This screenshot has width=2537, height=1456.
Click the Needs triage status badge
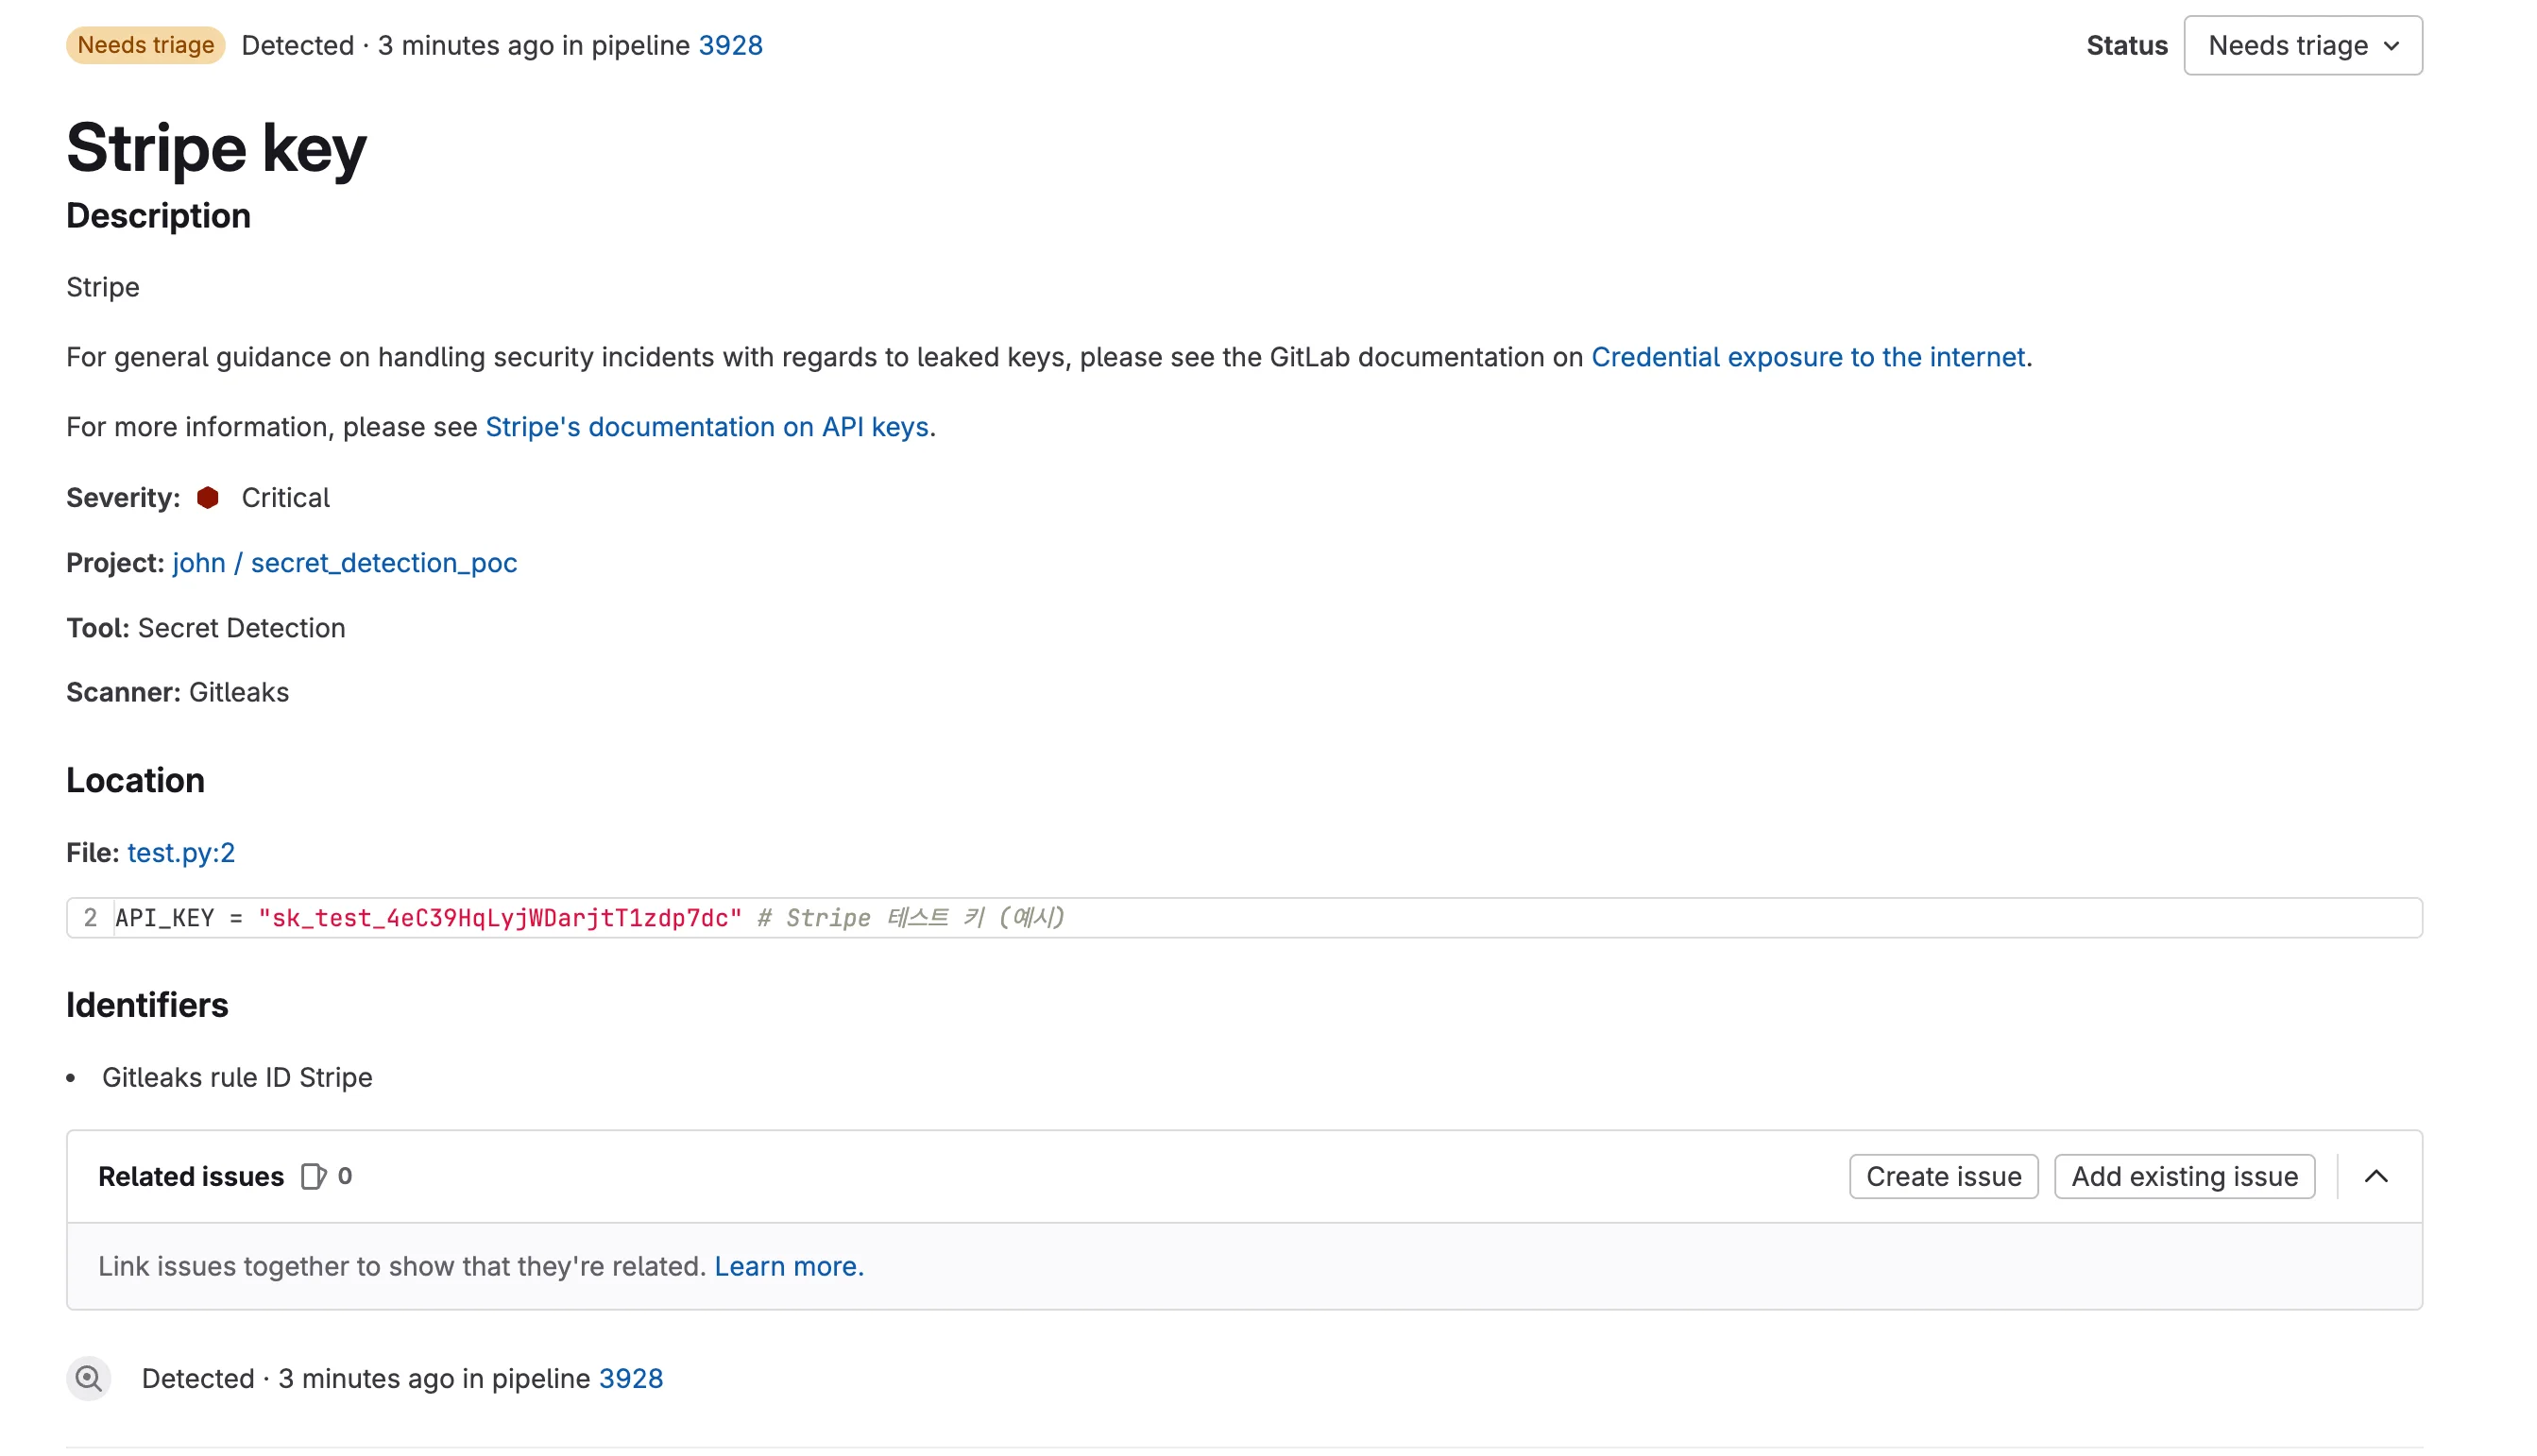point(146,46)
